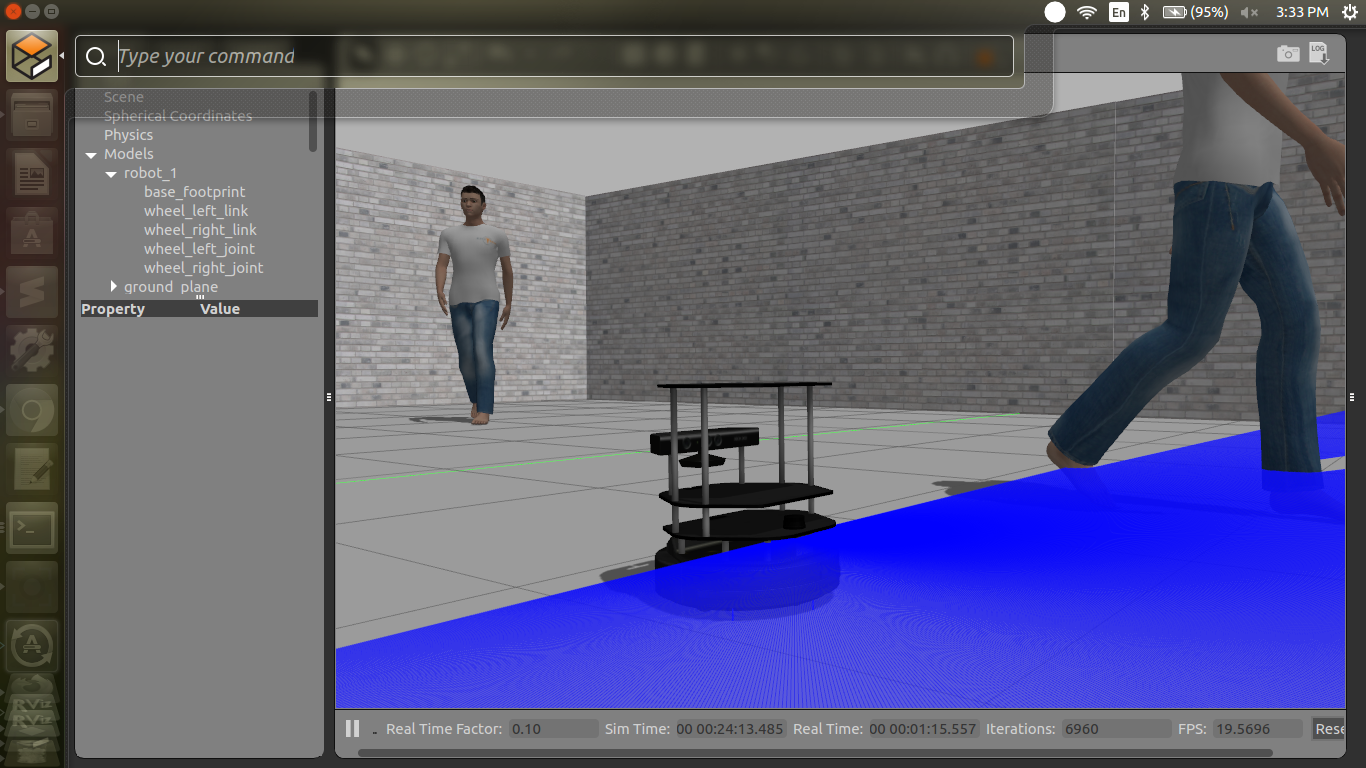Click the FPS value 19.5696

coord(1257,729)
